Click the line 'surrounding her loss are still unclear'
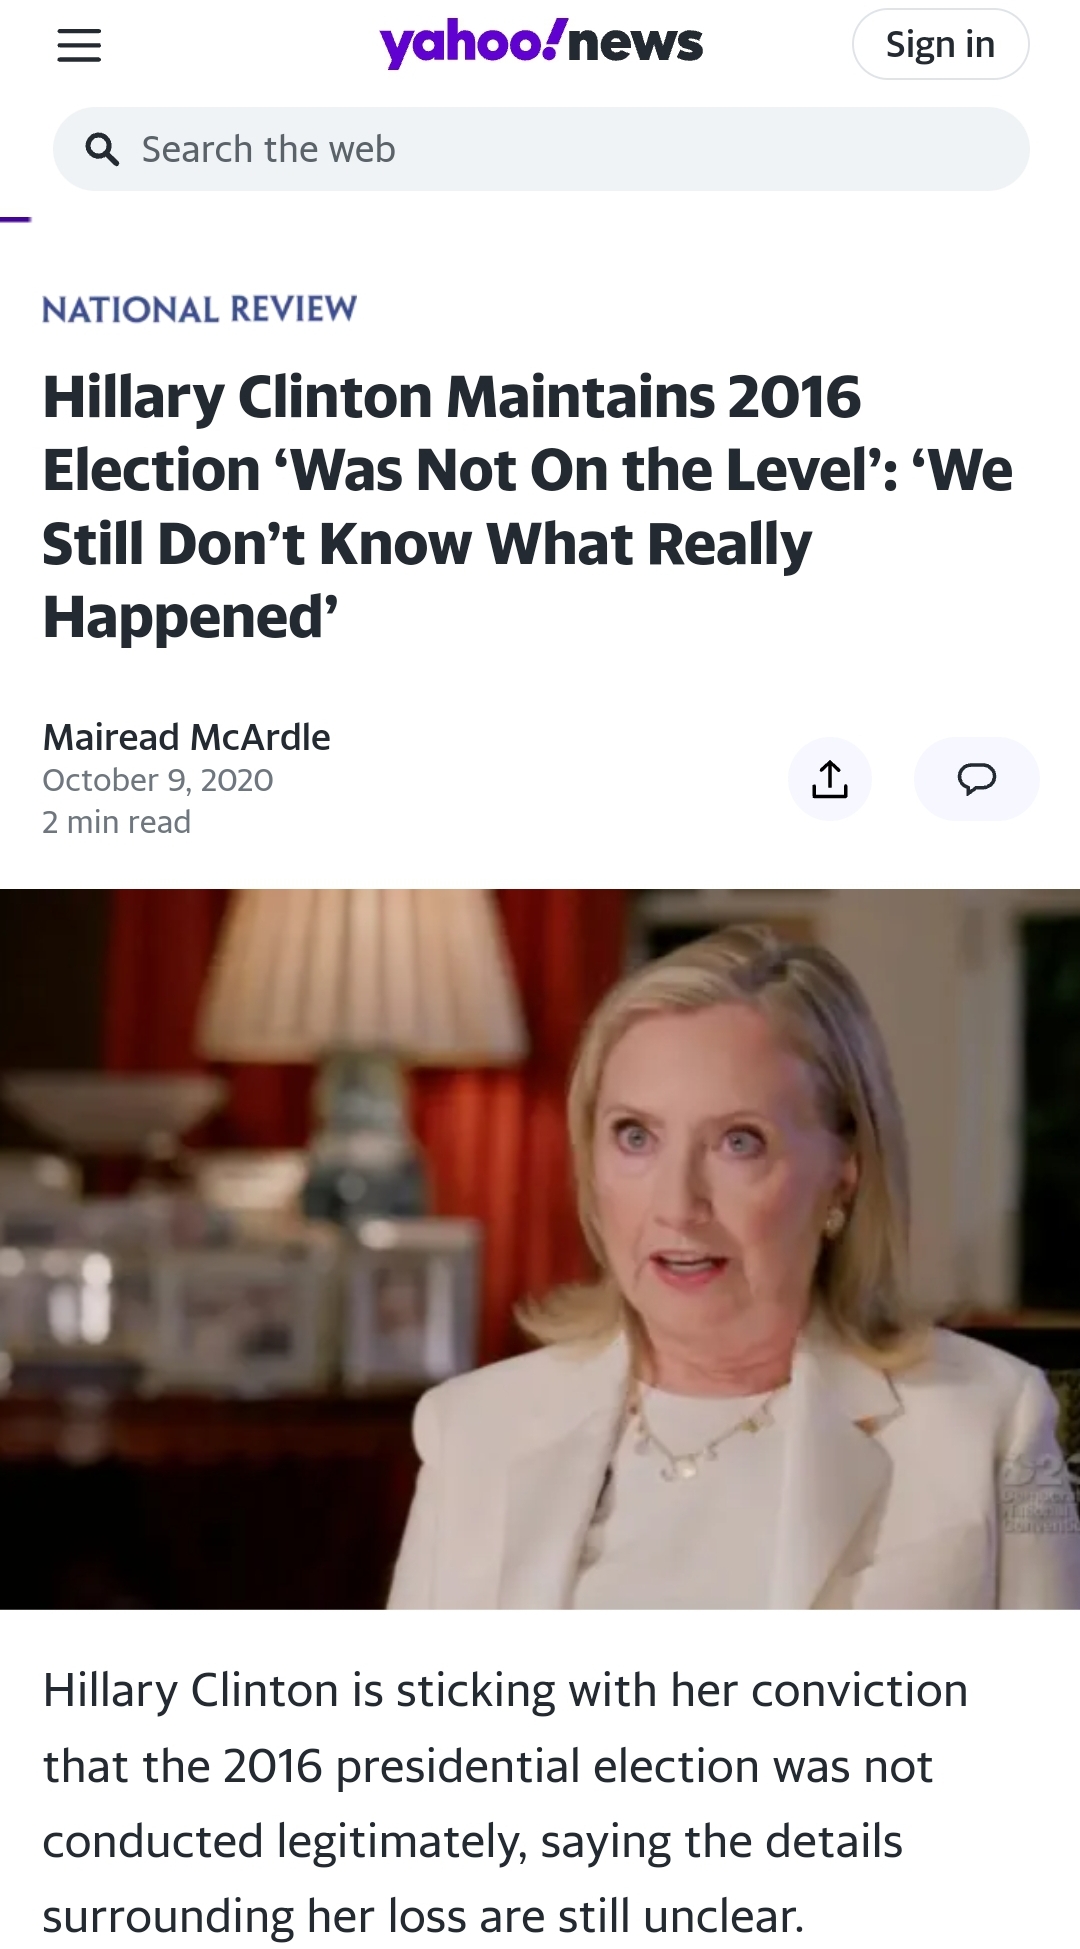This screenshot has width=1080, height=1949. point(423,1916)
